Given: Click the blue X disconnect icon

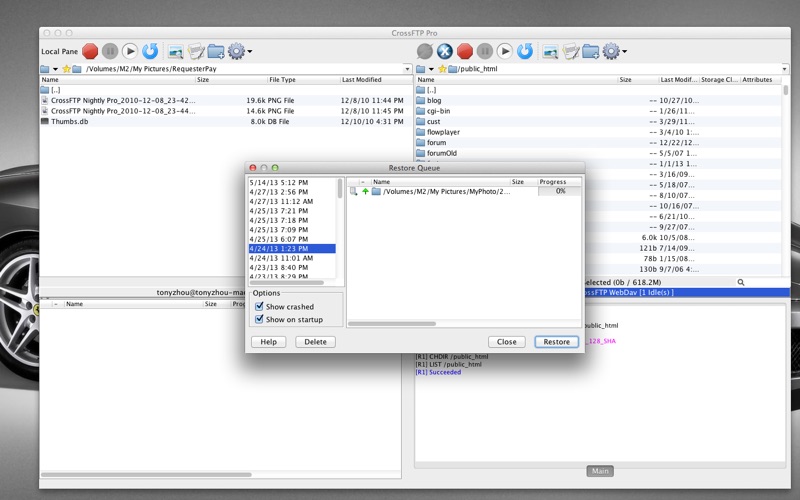Looking at the screenshot, I should click(445, 50).
